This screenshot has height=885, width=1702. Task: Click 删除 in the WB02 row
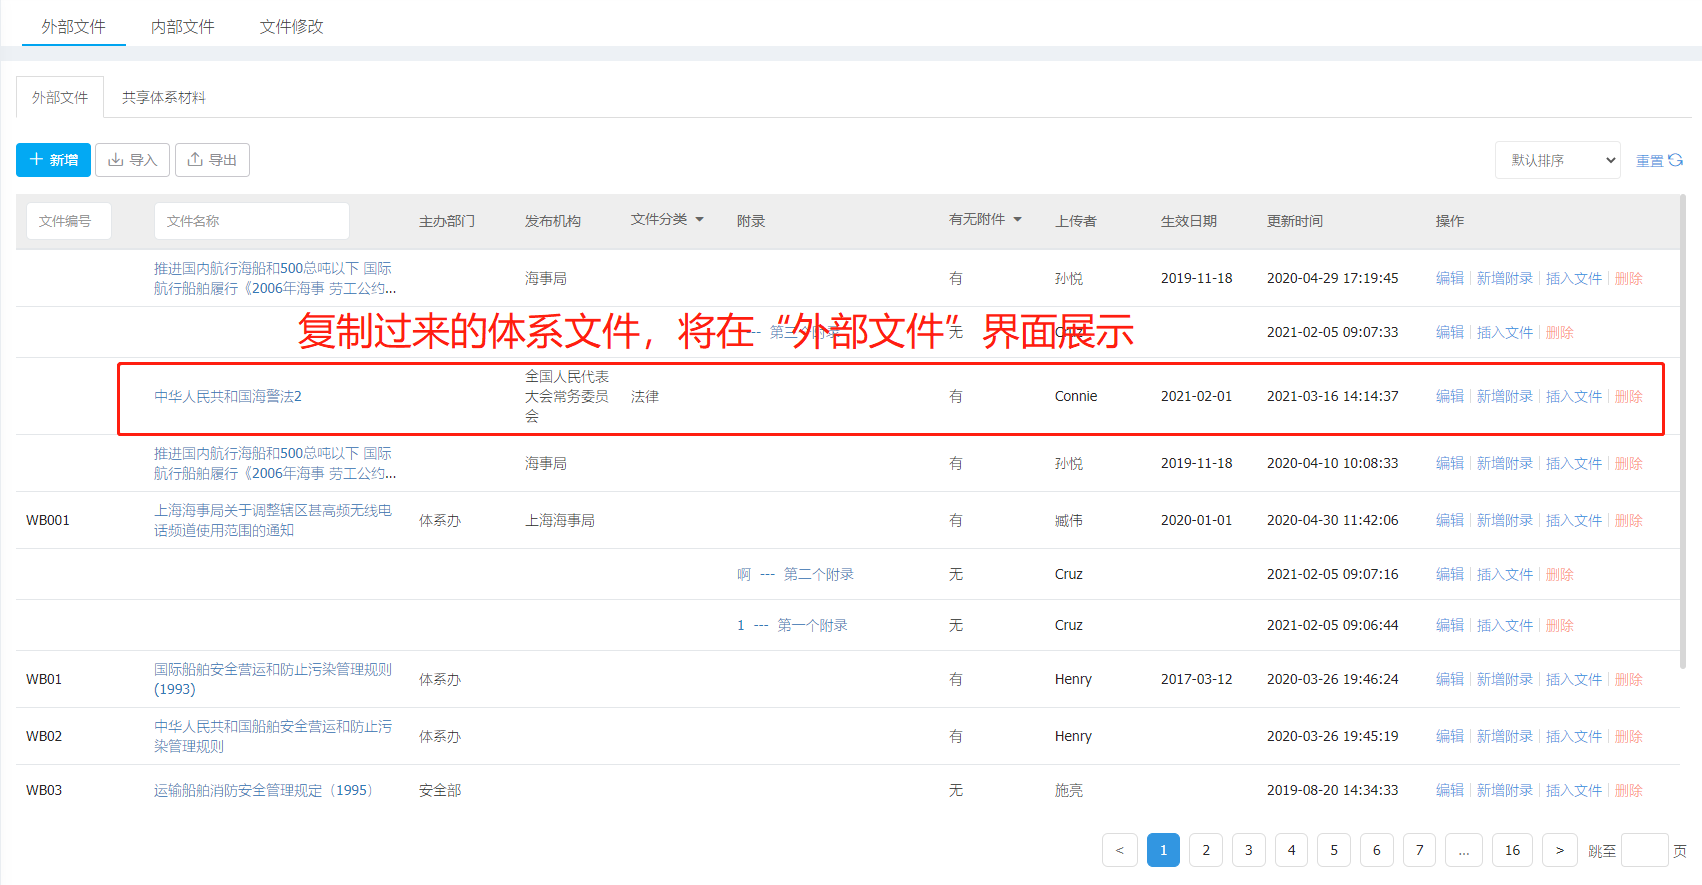[1629, 736]
